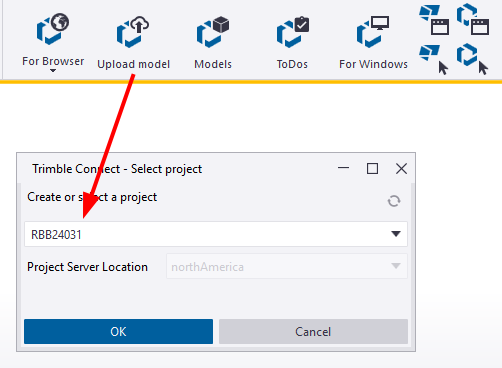This screenshot has width=502, height=368.
Task: Click into the RBB24031 project field
Action: coord(216,234)
